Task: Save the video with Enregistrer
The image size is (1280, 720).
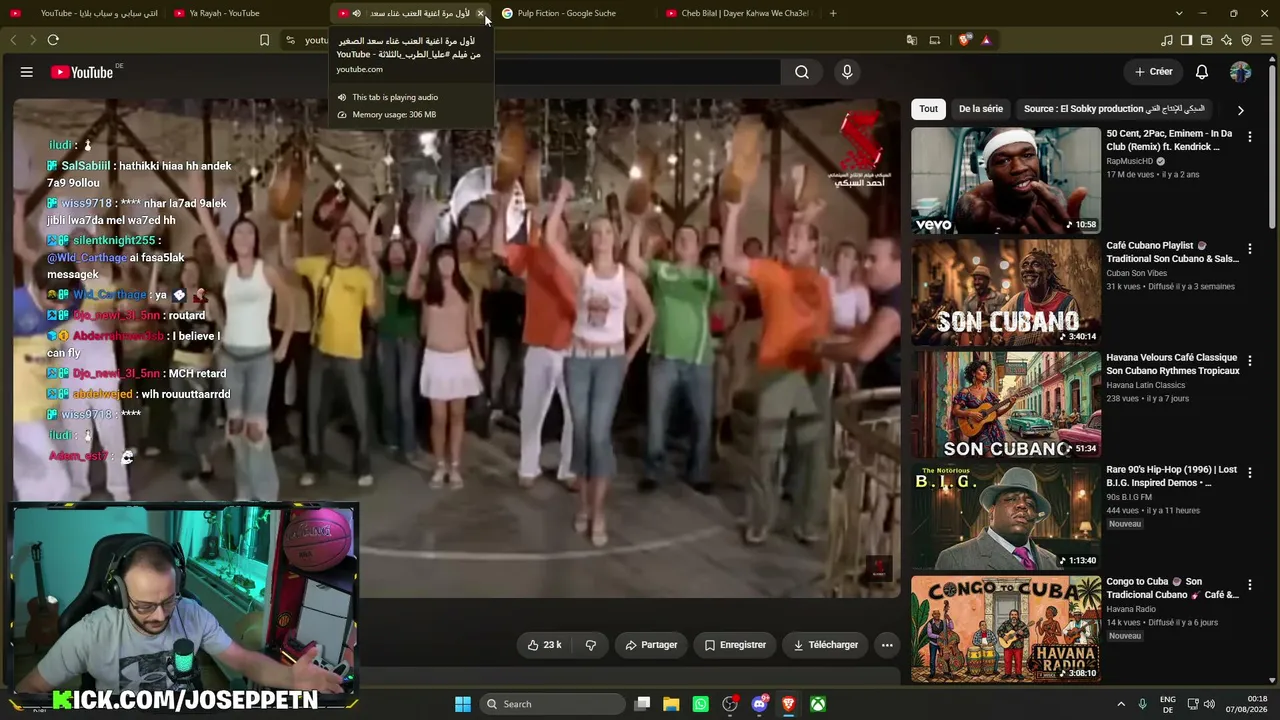Action: (735, 645)
